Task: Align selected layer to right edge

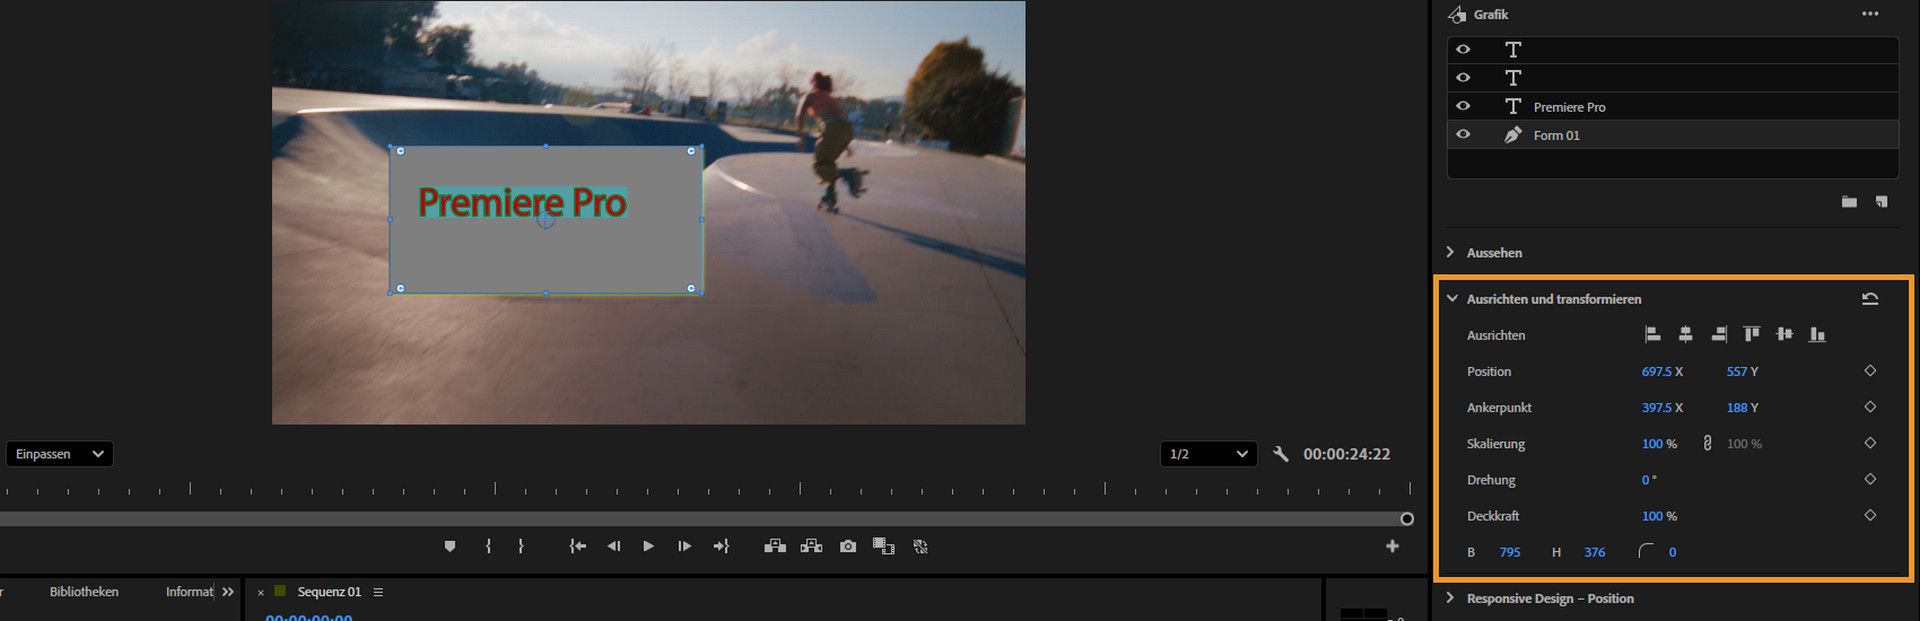Action: click(1718, 334)
